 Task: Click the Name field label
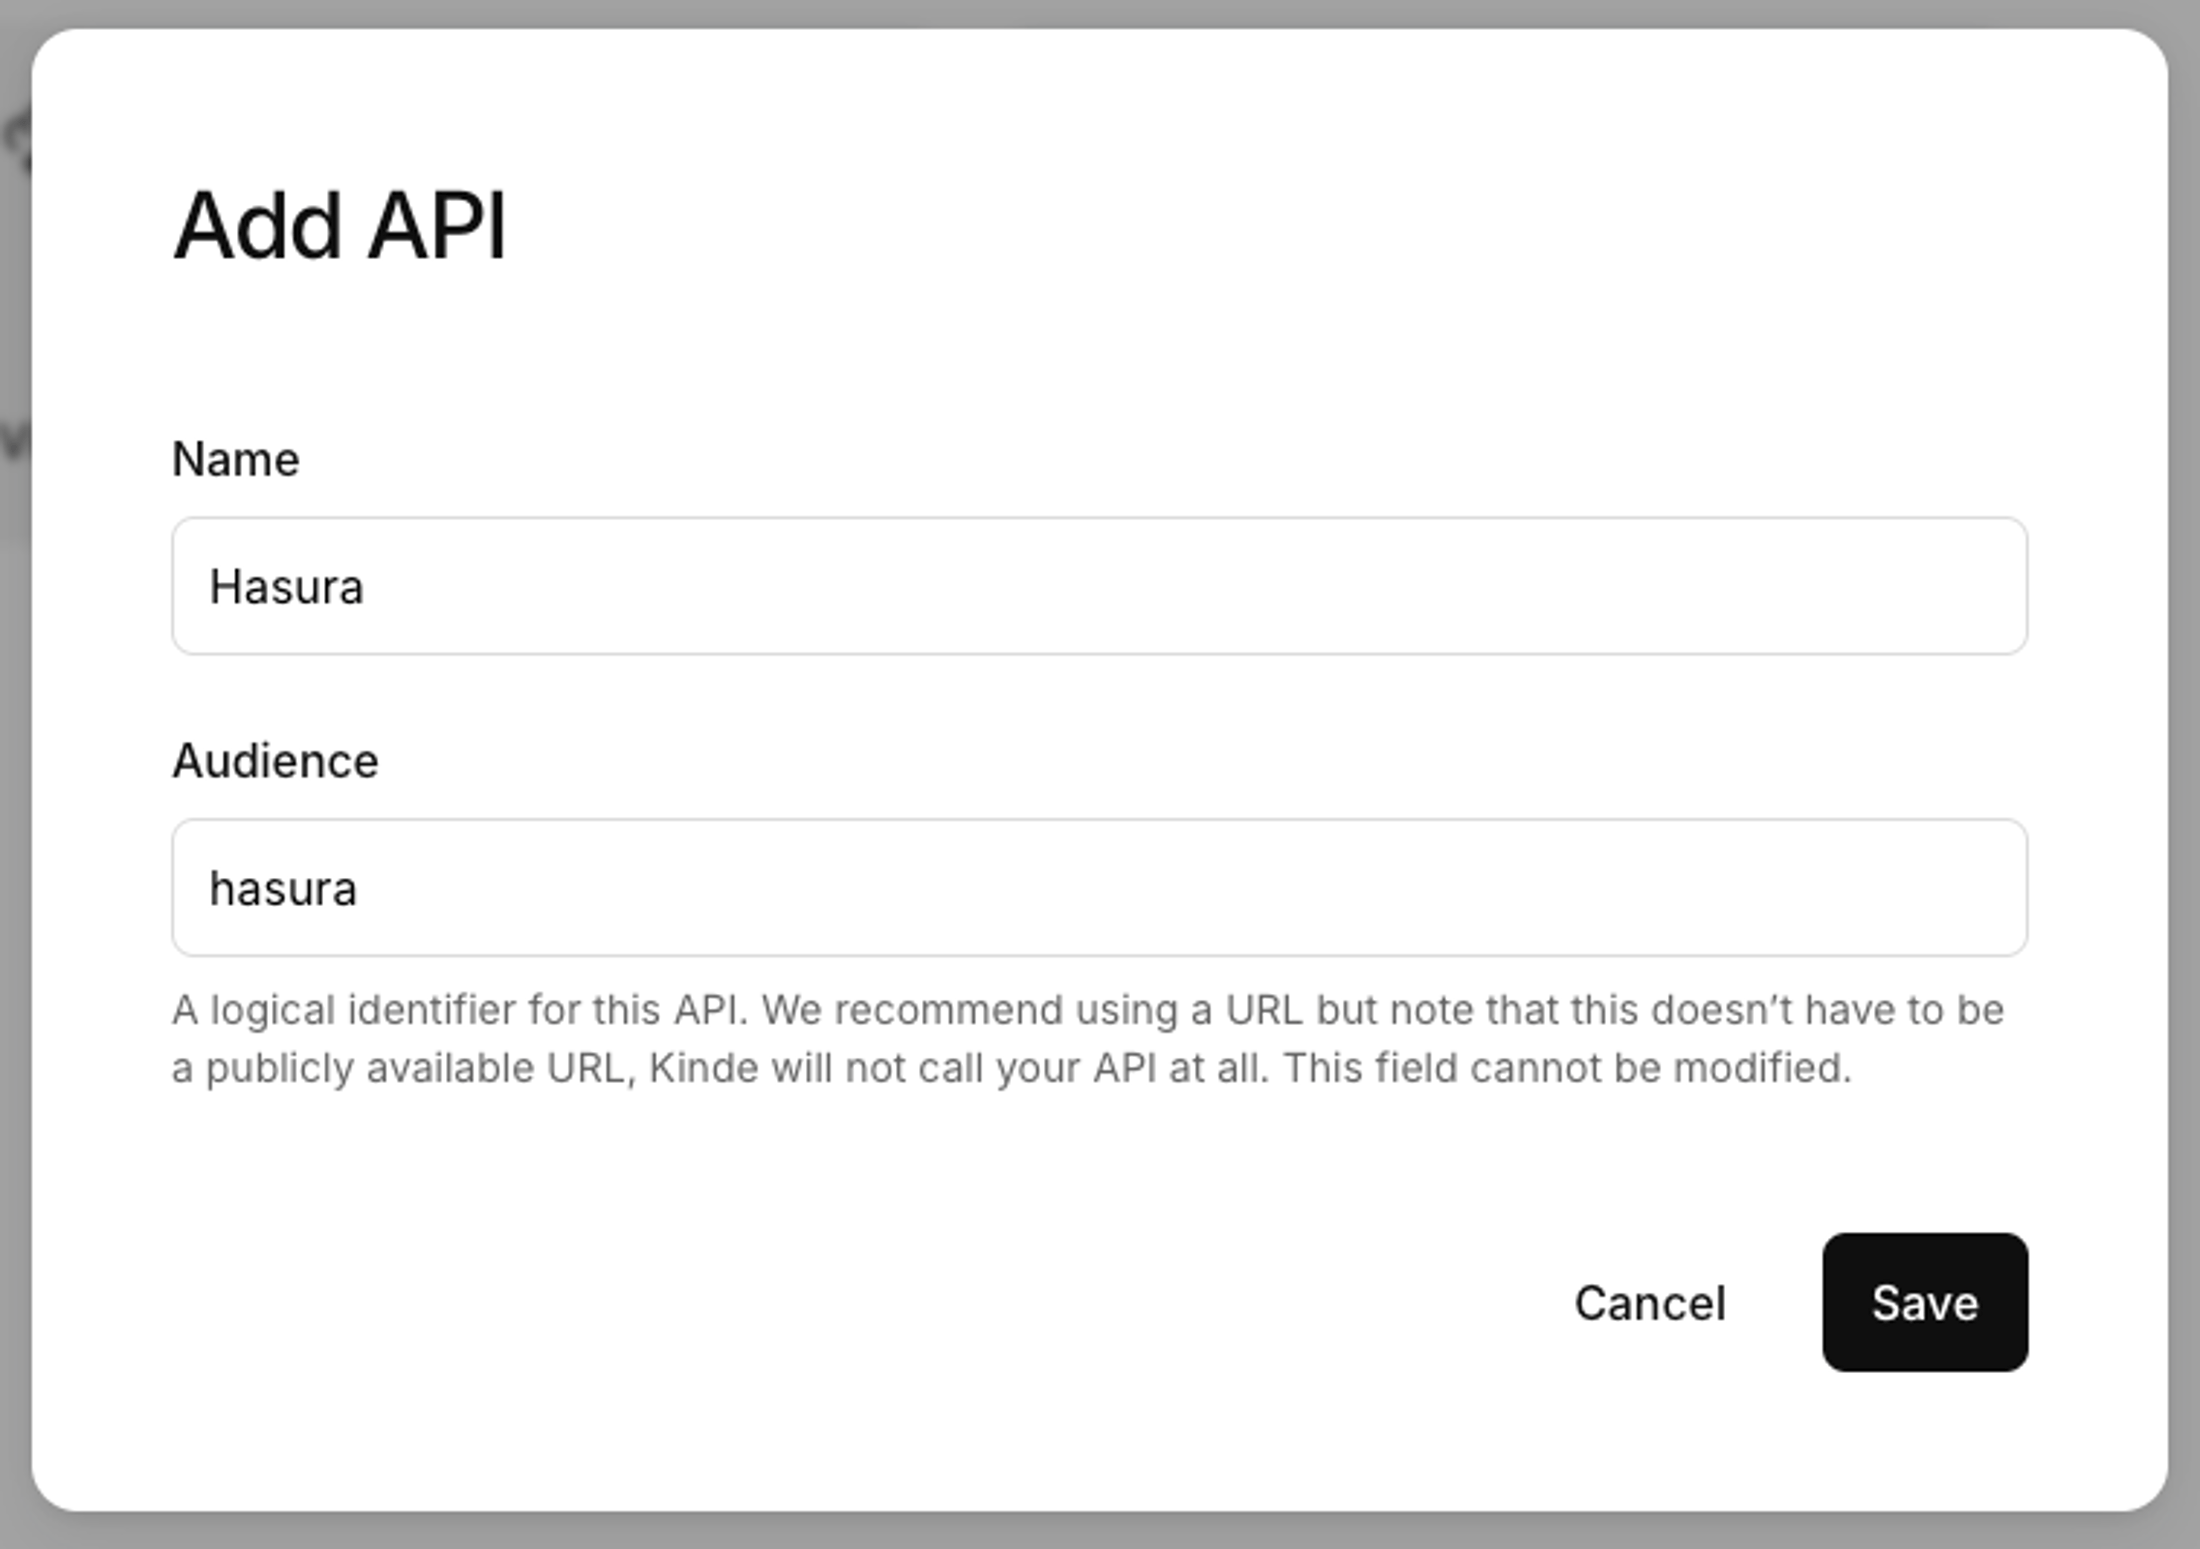pyautogui.click(x=236, y=459)
